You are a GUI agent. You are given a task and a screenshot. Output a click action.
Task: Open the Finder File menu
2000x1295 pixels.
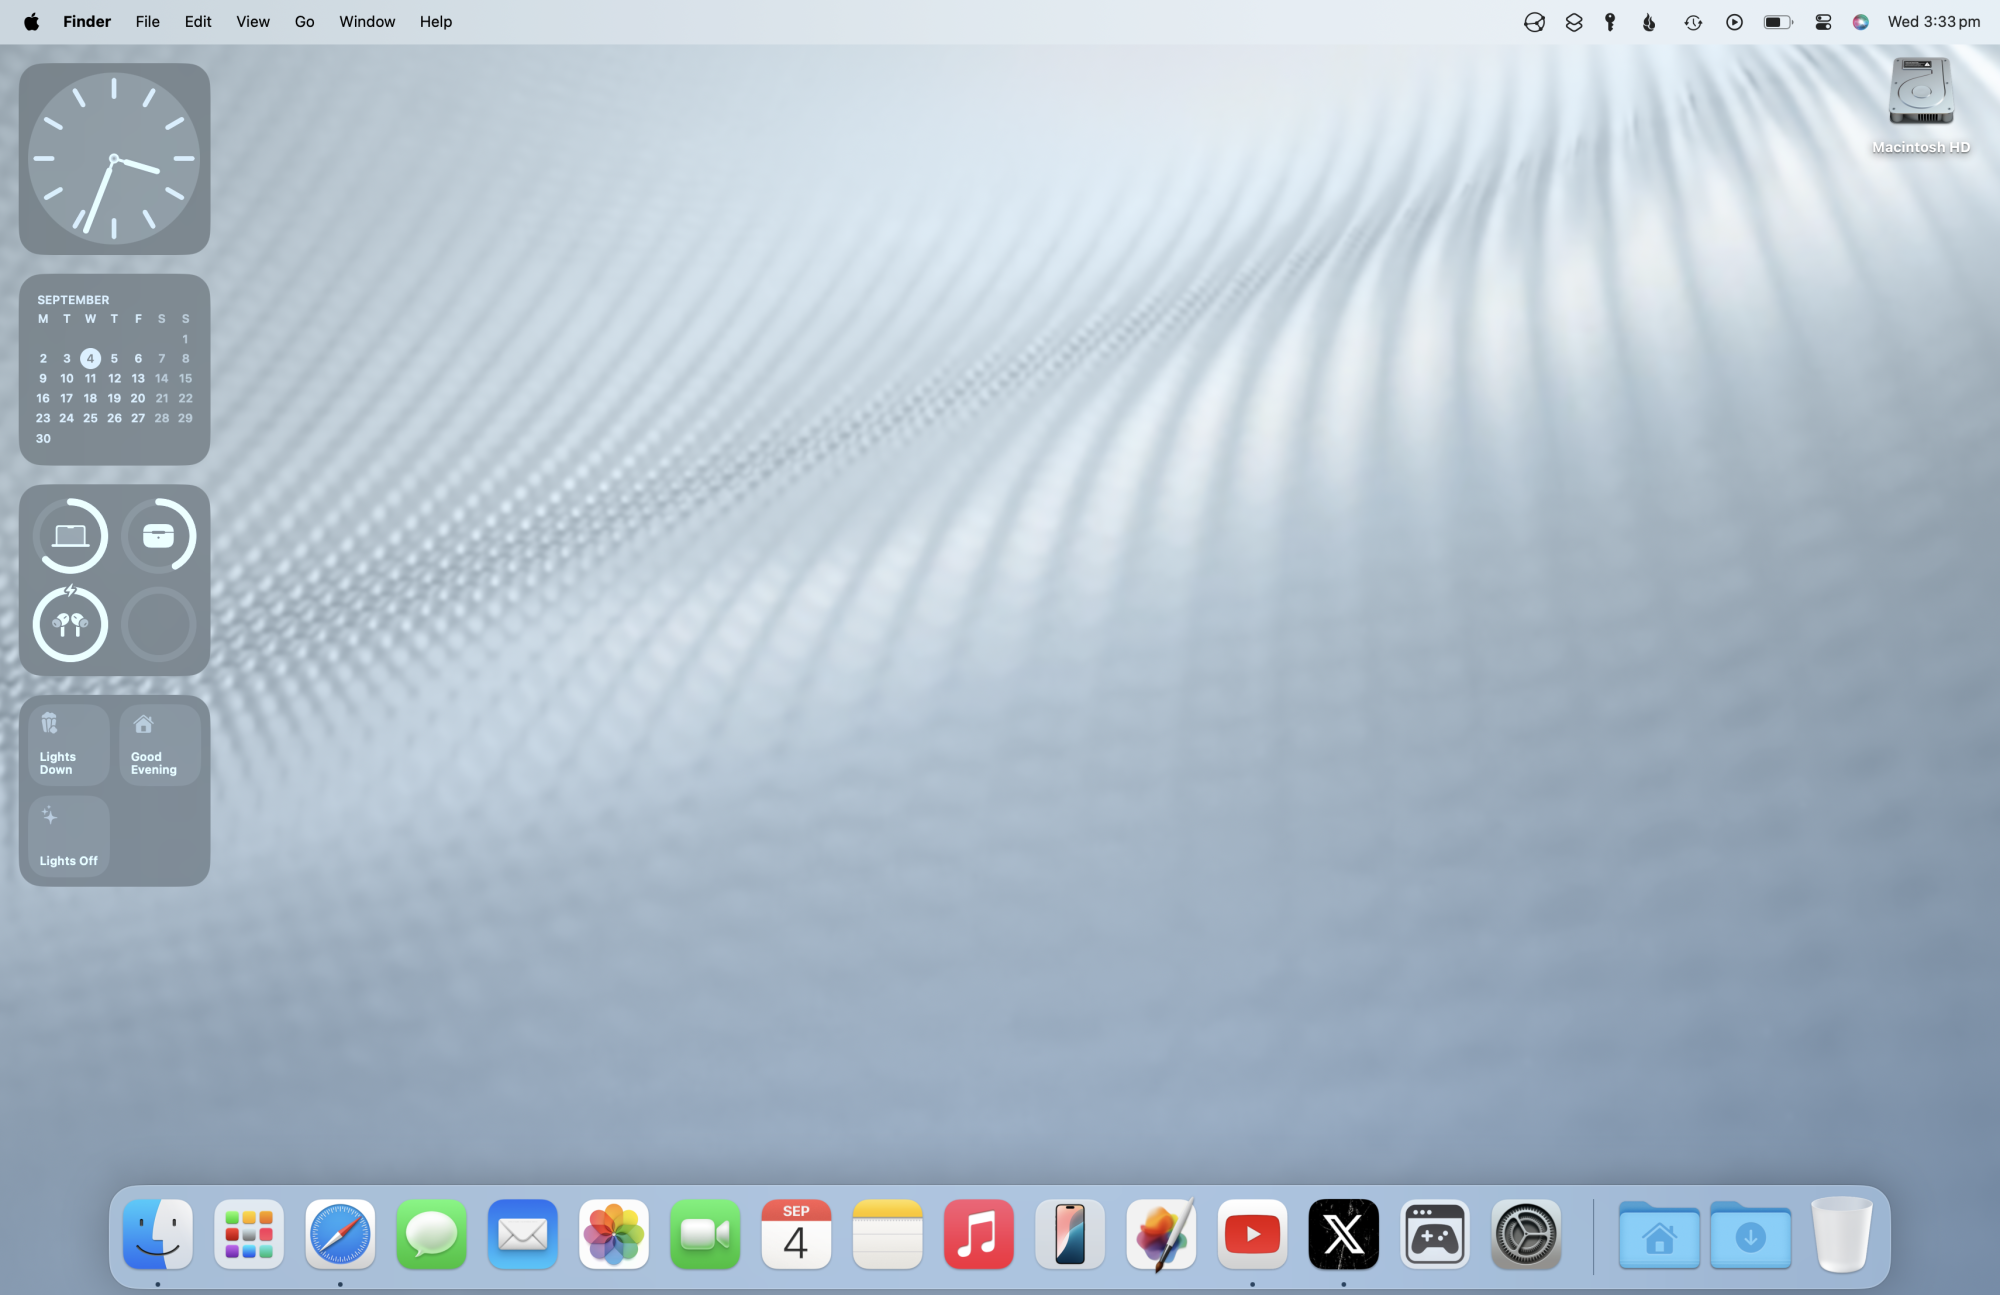coord(147,21)
